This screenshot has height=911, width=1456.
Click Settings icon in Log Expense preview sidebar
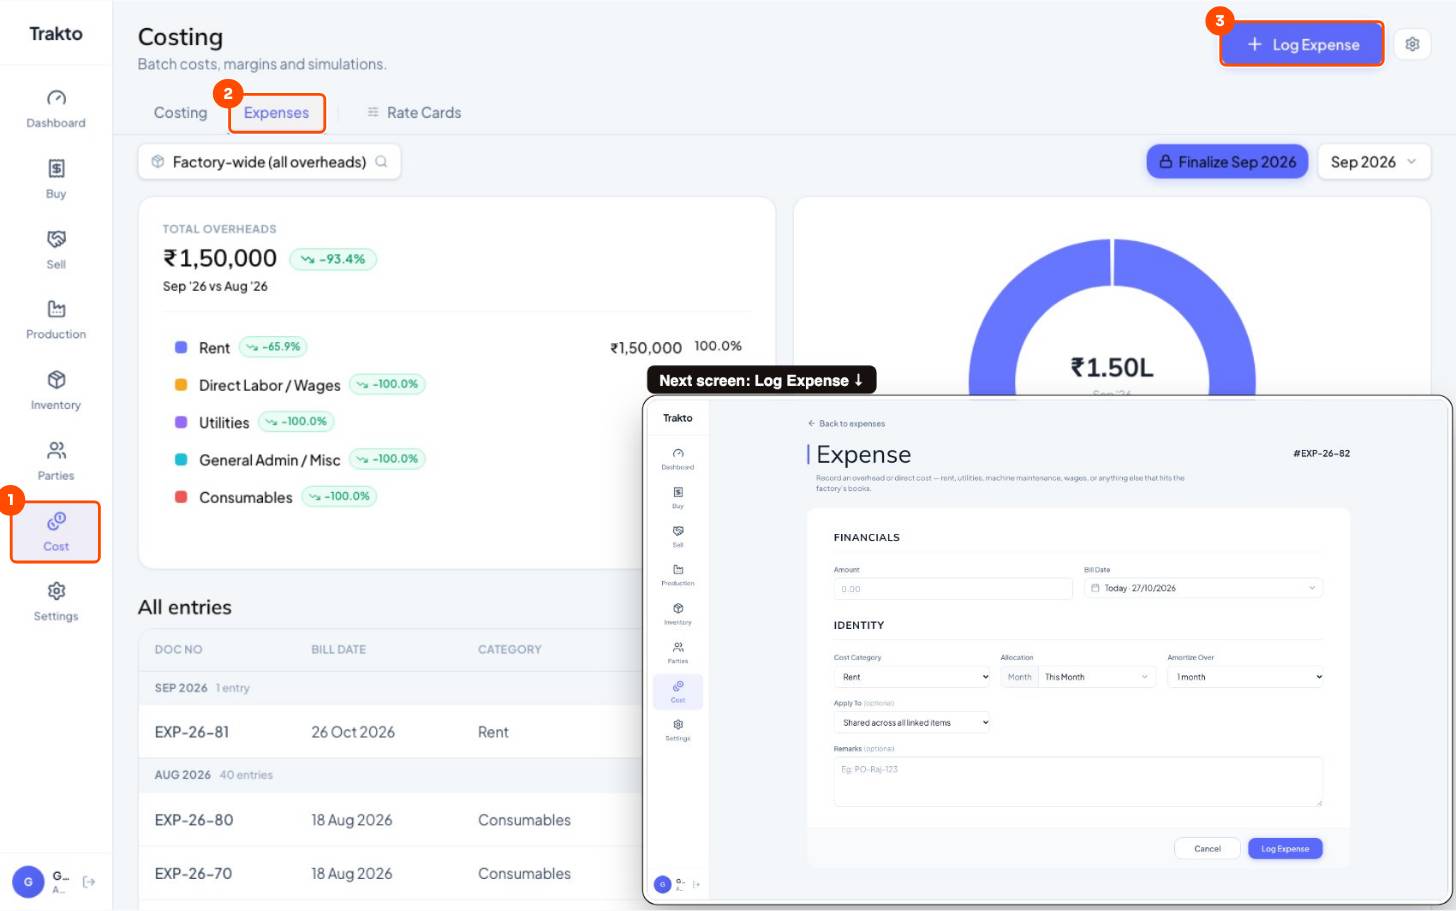[x=678, y=724]
